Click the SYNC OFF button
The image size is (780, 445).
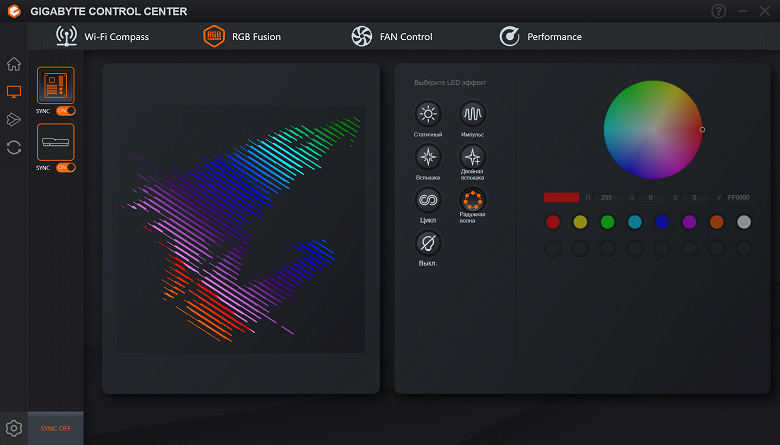pos(56,428)
